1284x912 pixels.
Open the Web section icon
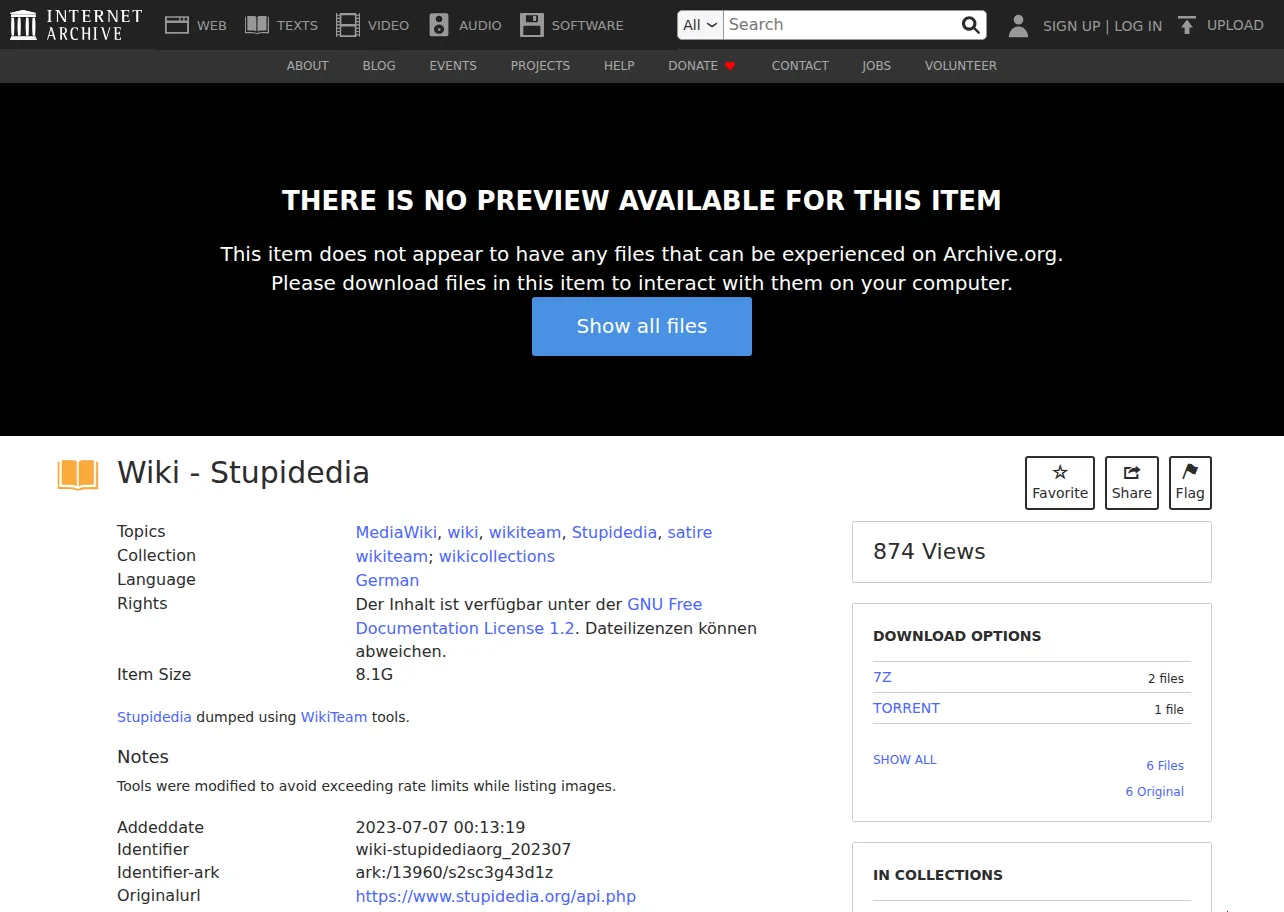[177, 25]
